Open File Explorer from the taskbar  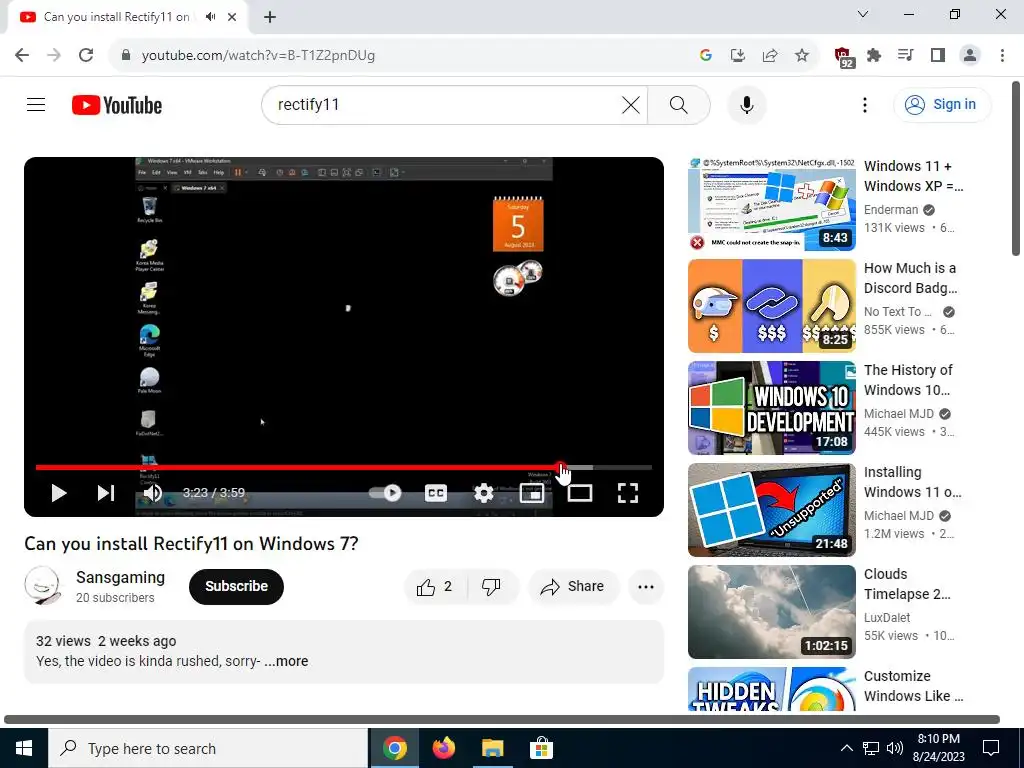(492, 748)
